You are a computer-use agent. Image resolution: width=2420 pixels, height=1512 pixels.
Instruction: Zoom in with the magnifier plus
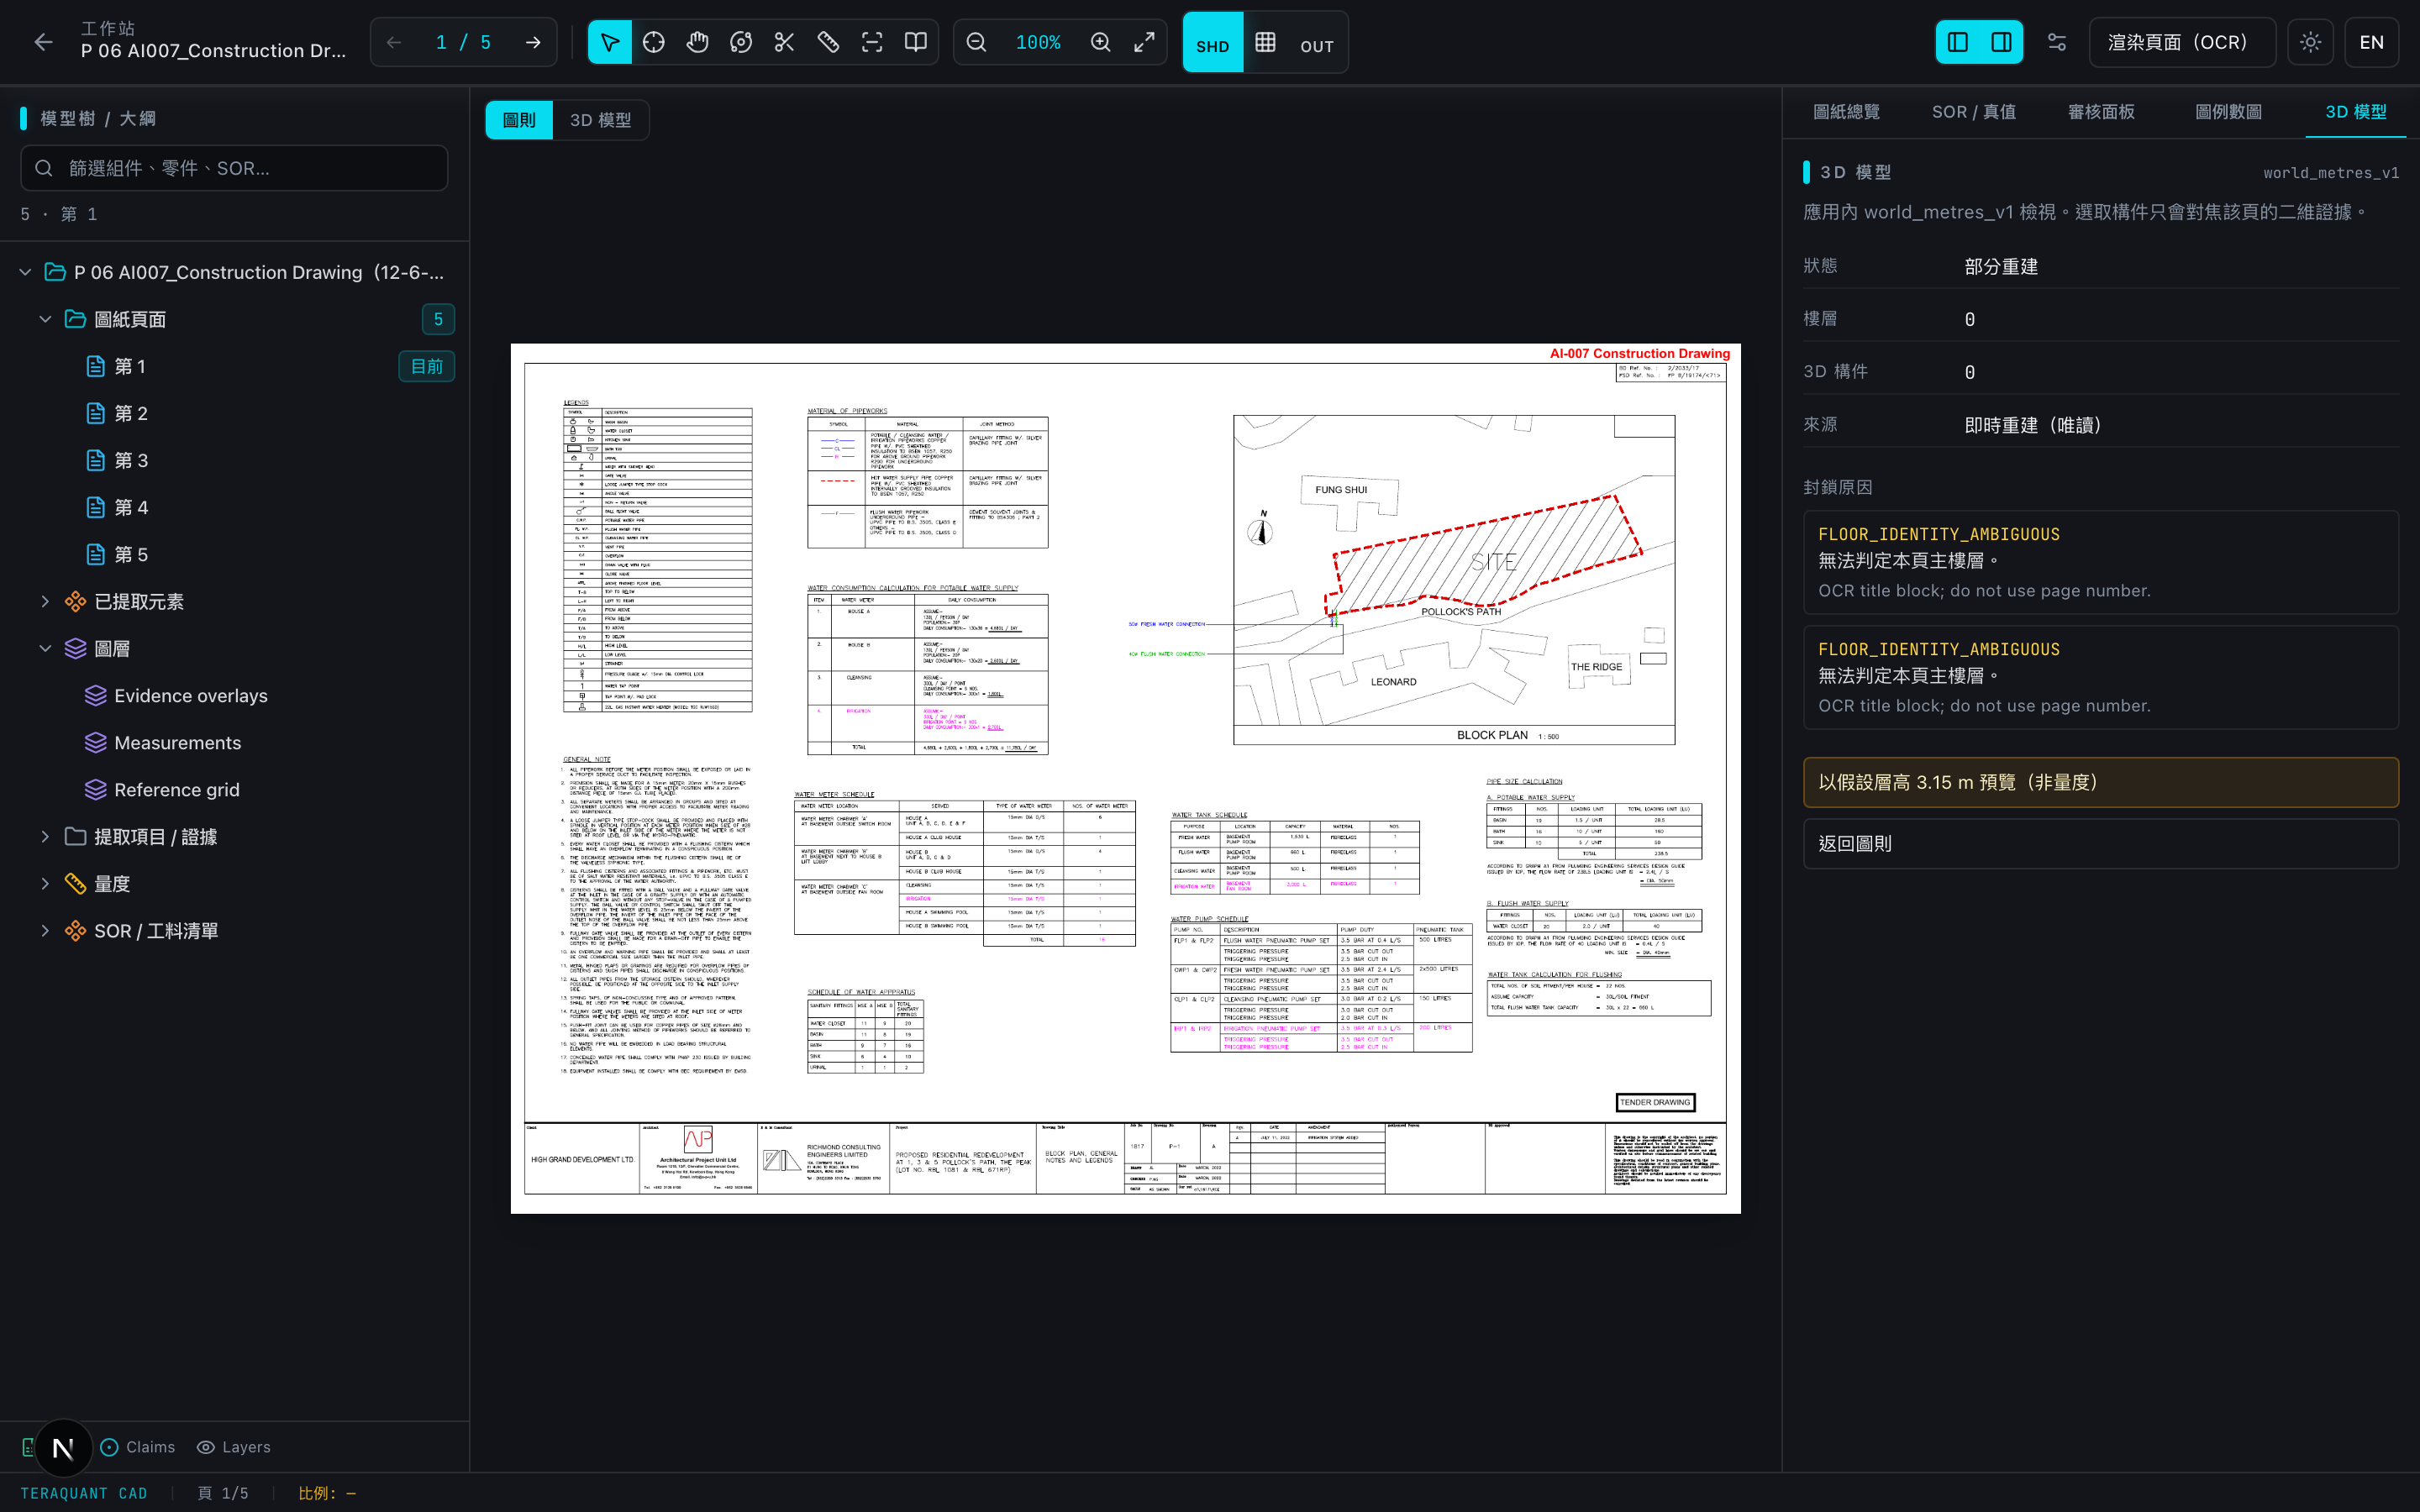[x=1100, y=42]
